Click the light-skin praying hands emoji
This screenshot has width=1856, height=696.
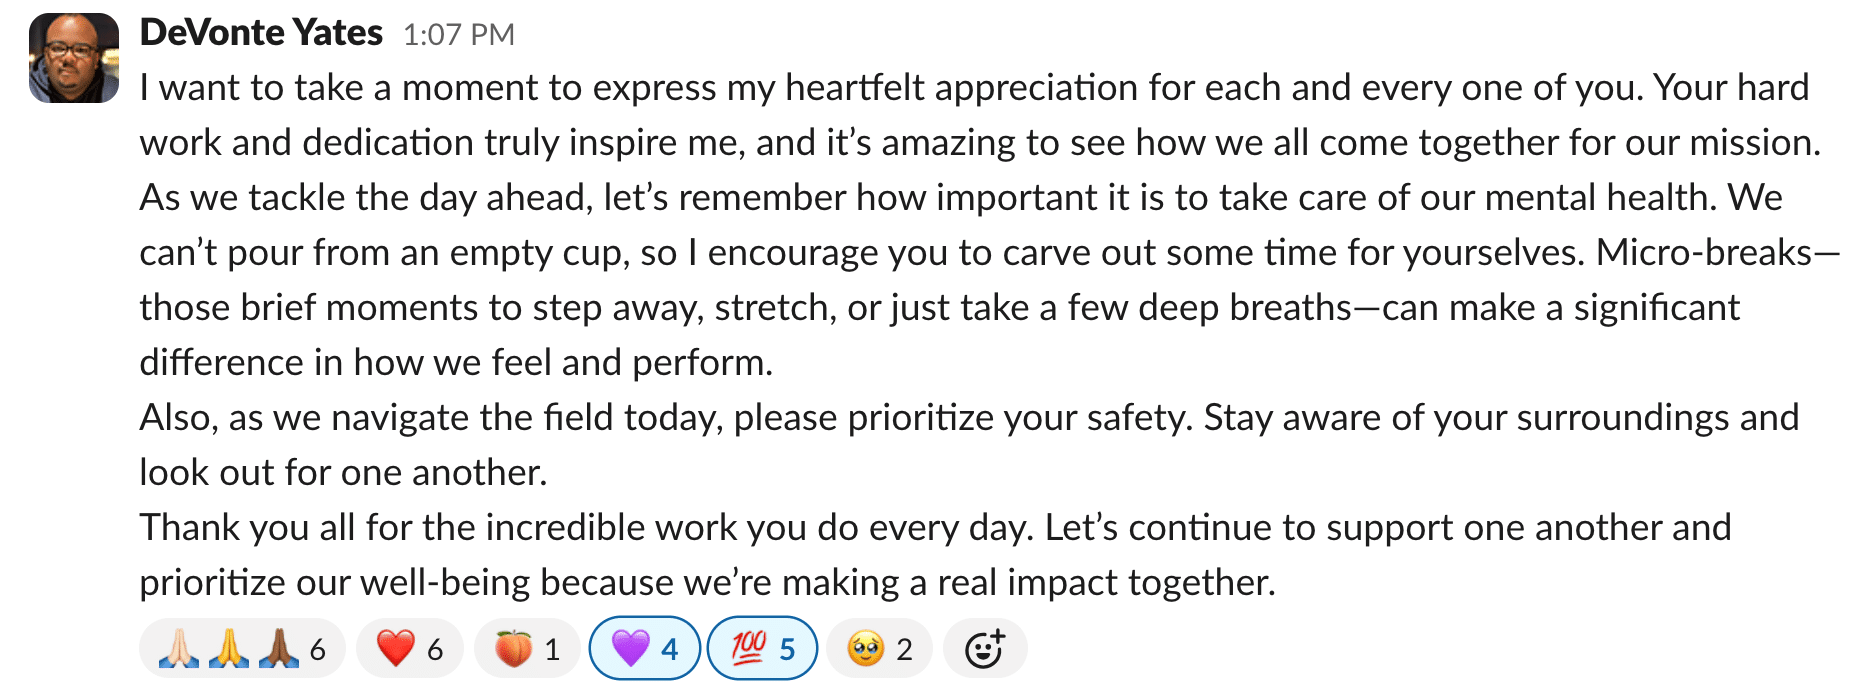(x=180, y=649)
